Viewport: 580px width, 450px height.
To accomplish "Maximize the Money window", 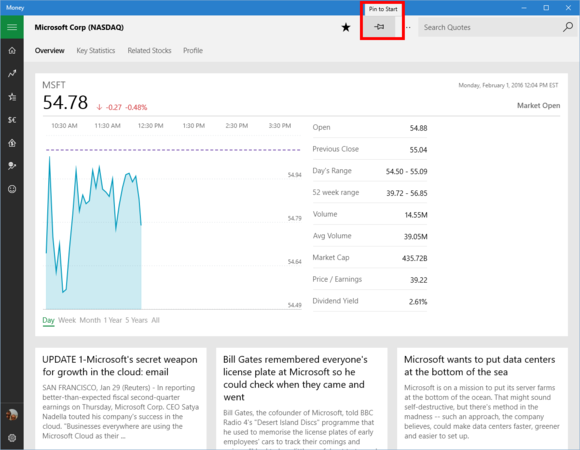I will 546,8.
